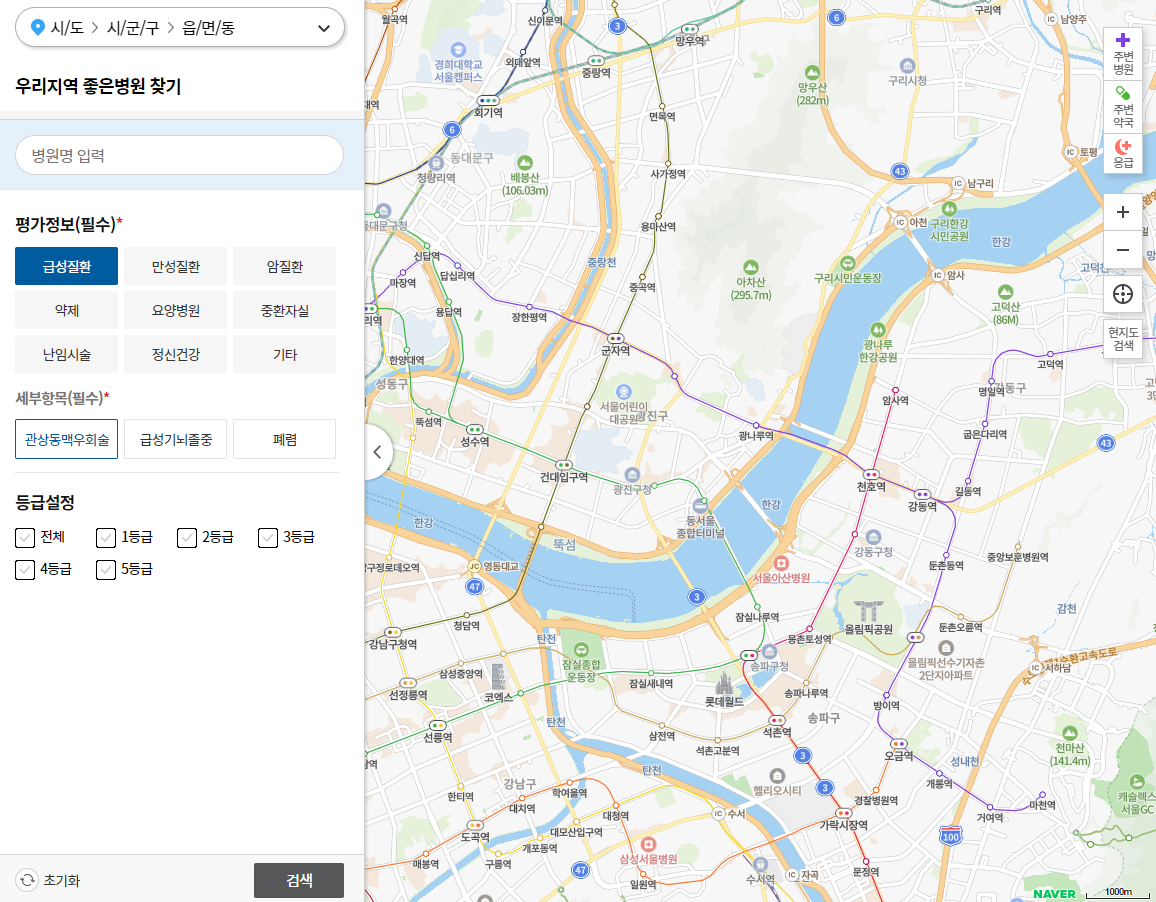This screenshot has width=1156, height=902.
Task: Click the location pin icon in region selector
Action: (38, 28)
